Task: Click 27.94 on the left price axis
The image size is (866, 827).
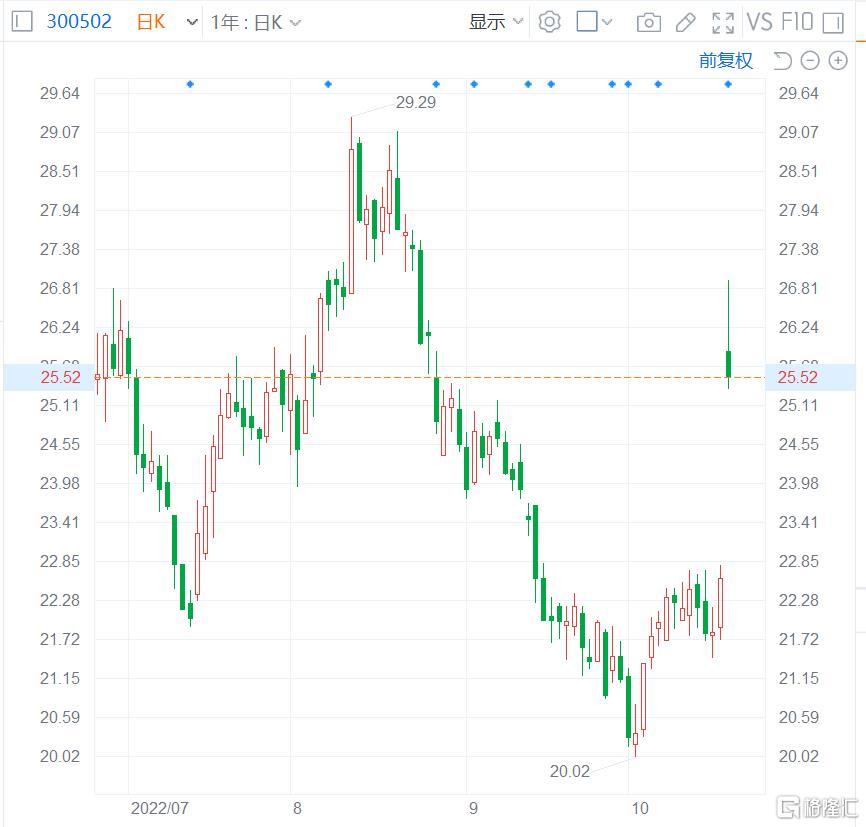Action: 60,210
